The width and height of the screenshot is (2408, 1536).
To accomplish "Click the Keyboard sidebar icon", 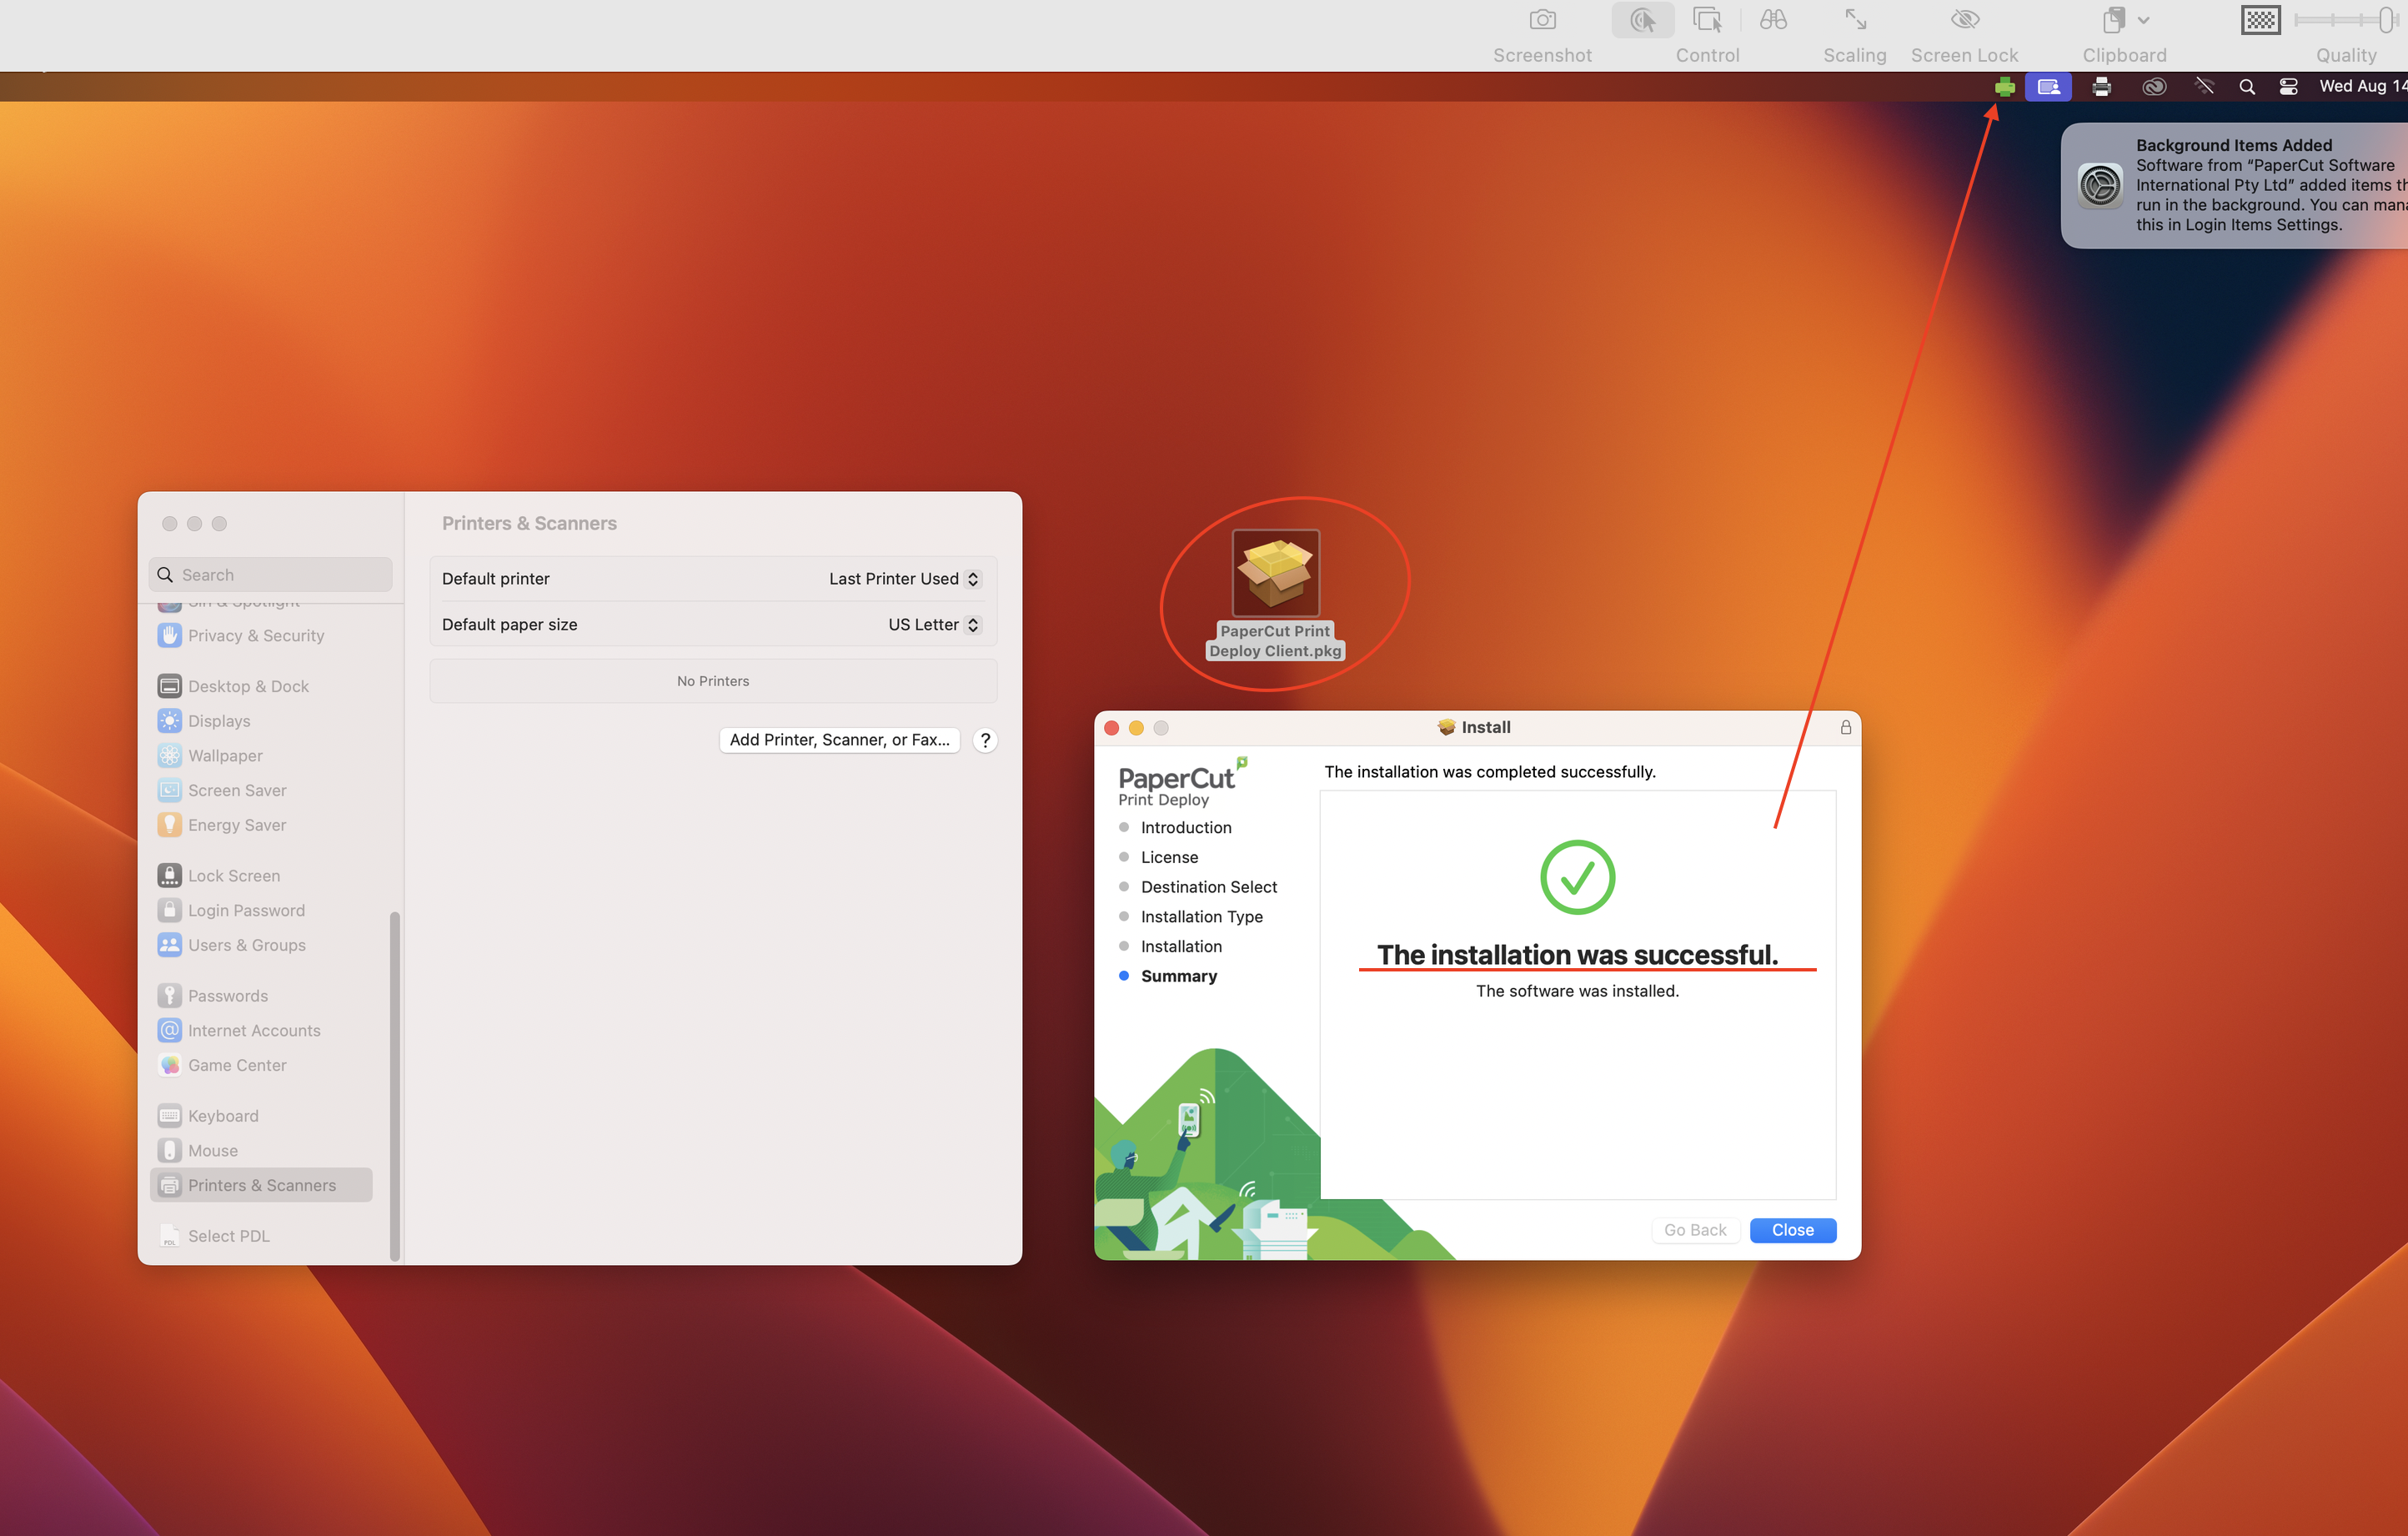I will click(169, 1116).
